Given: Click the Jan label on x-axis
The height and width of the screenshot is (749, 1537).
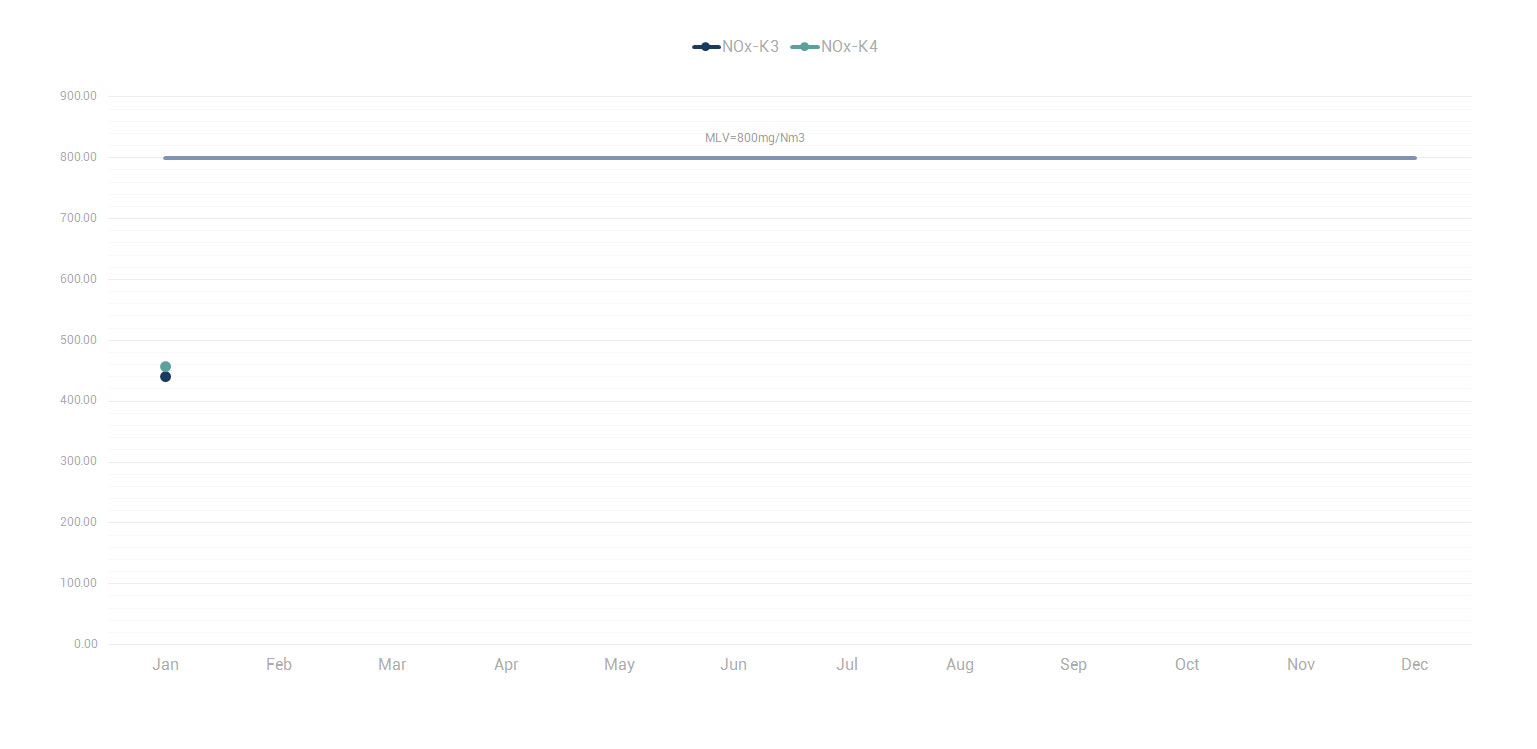Looking at the screenshot, I should 165,665.
